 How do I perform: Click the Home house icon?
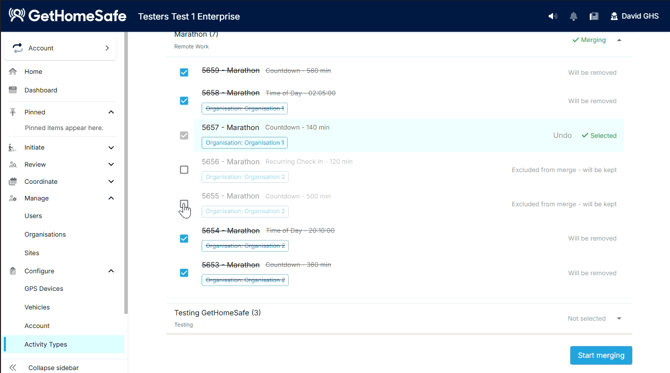pos(13,71)
